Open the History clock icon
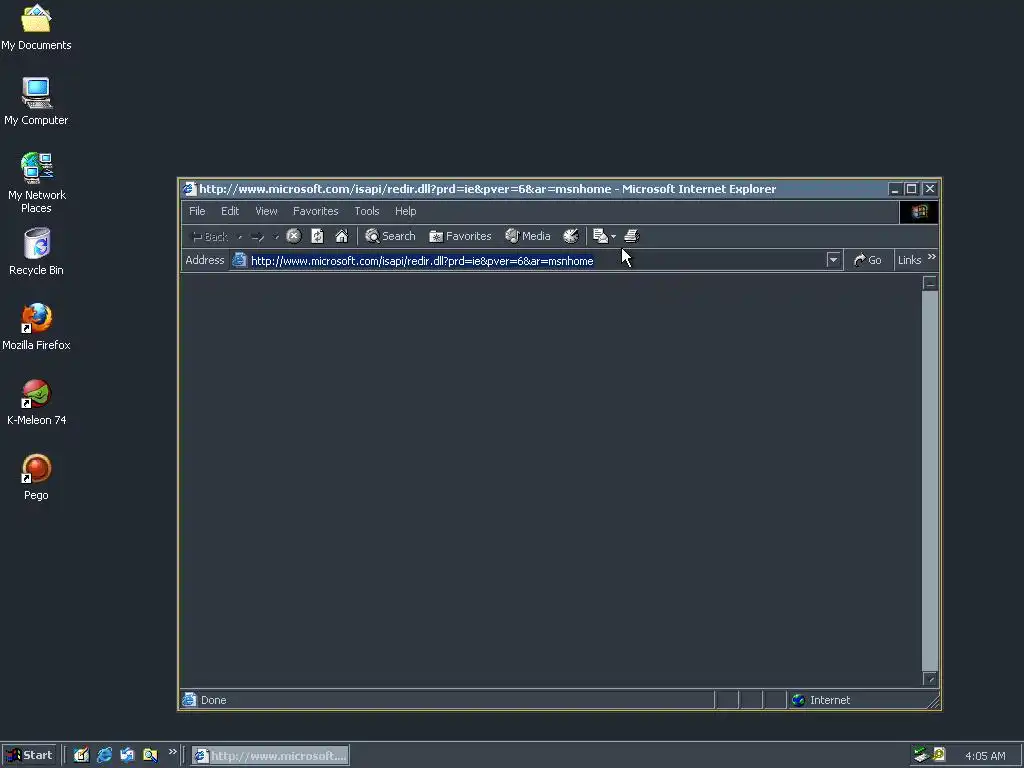The width and height of the screenshot is (1024, 768). point(571,236)
